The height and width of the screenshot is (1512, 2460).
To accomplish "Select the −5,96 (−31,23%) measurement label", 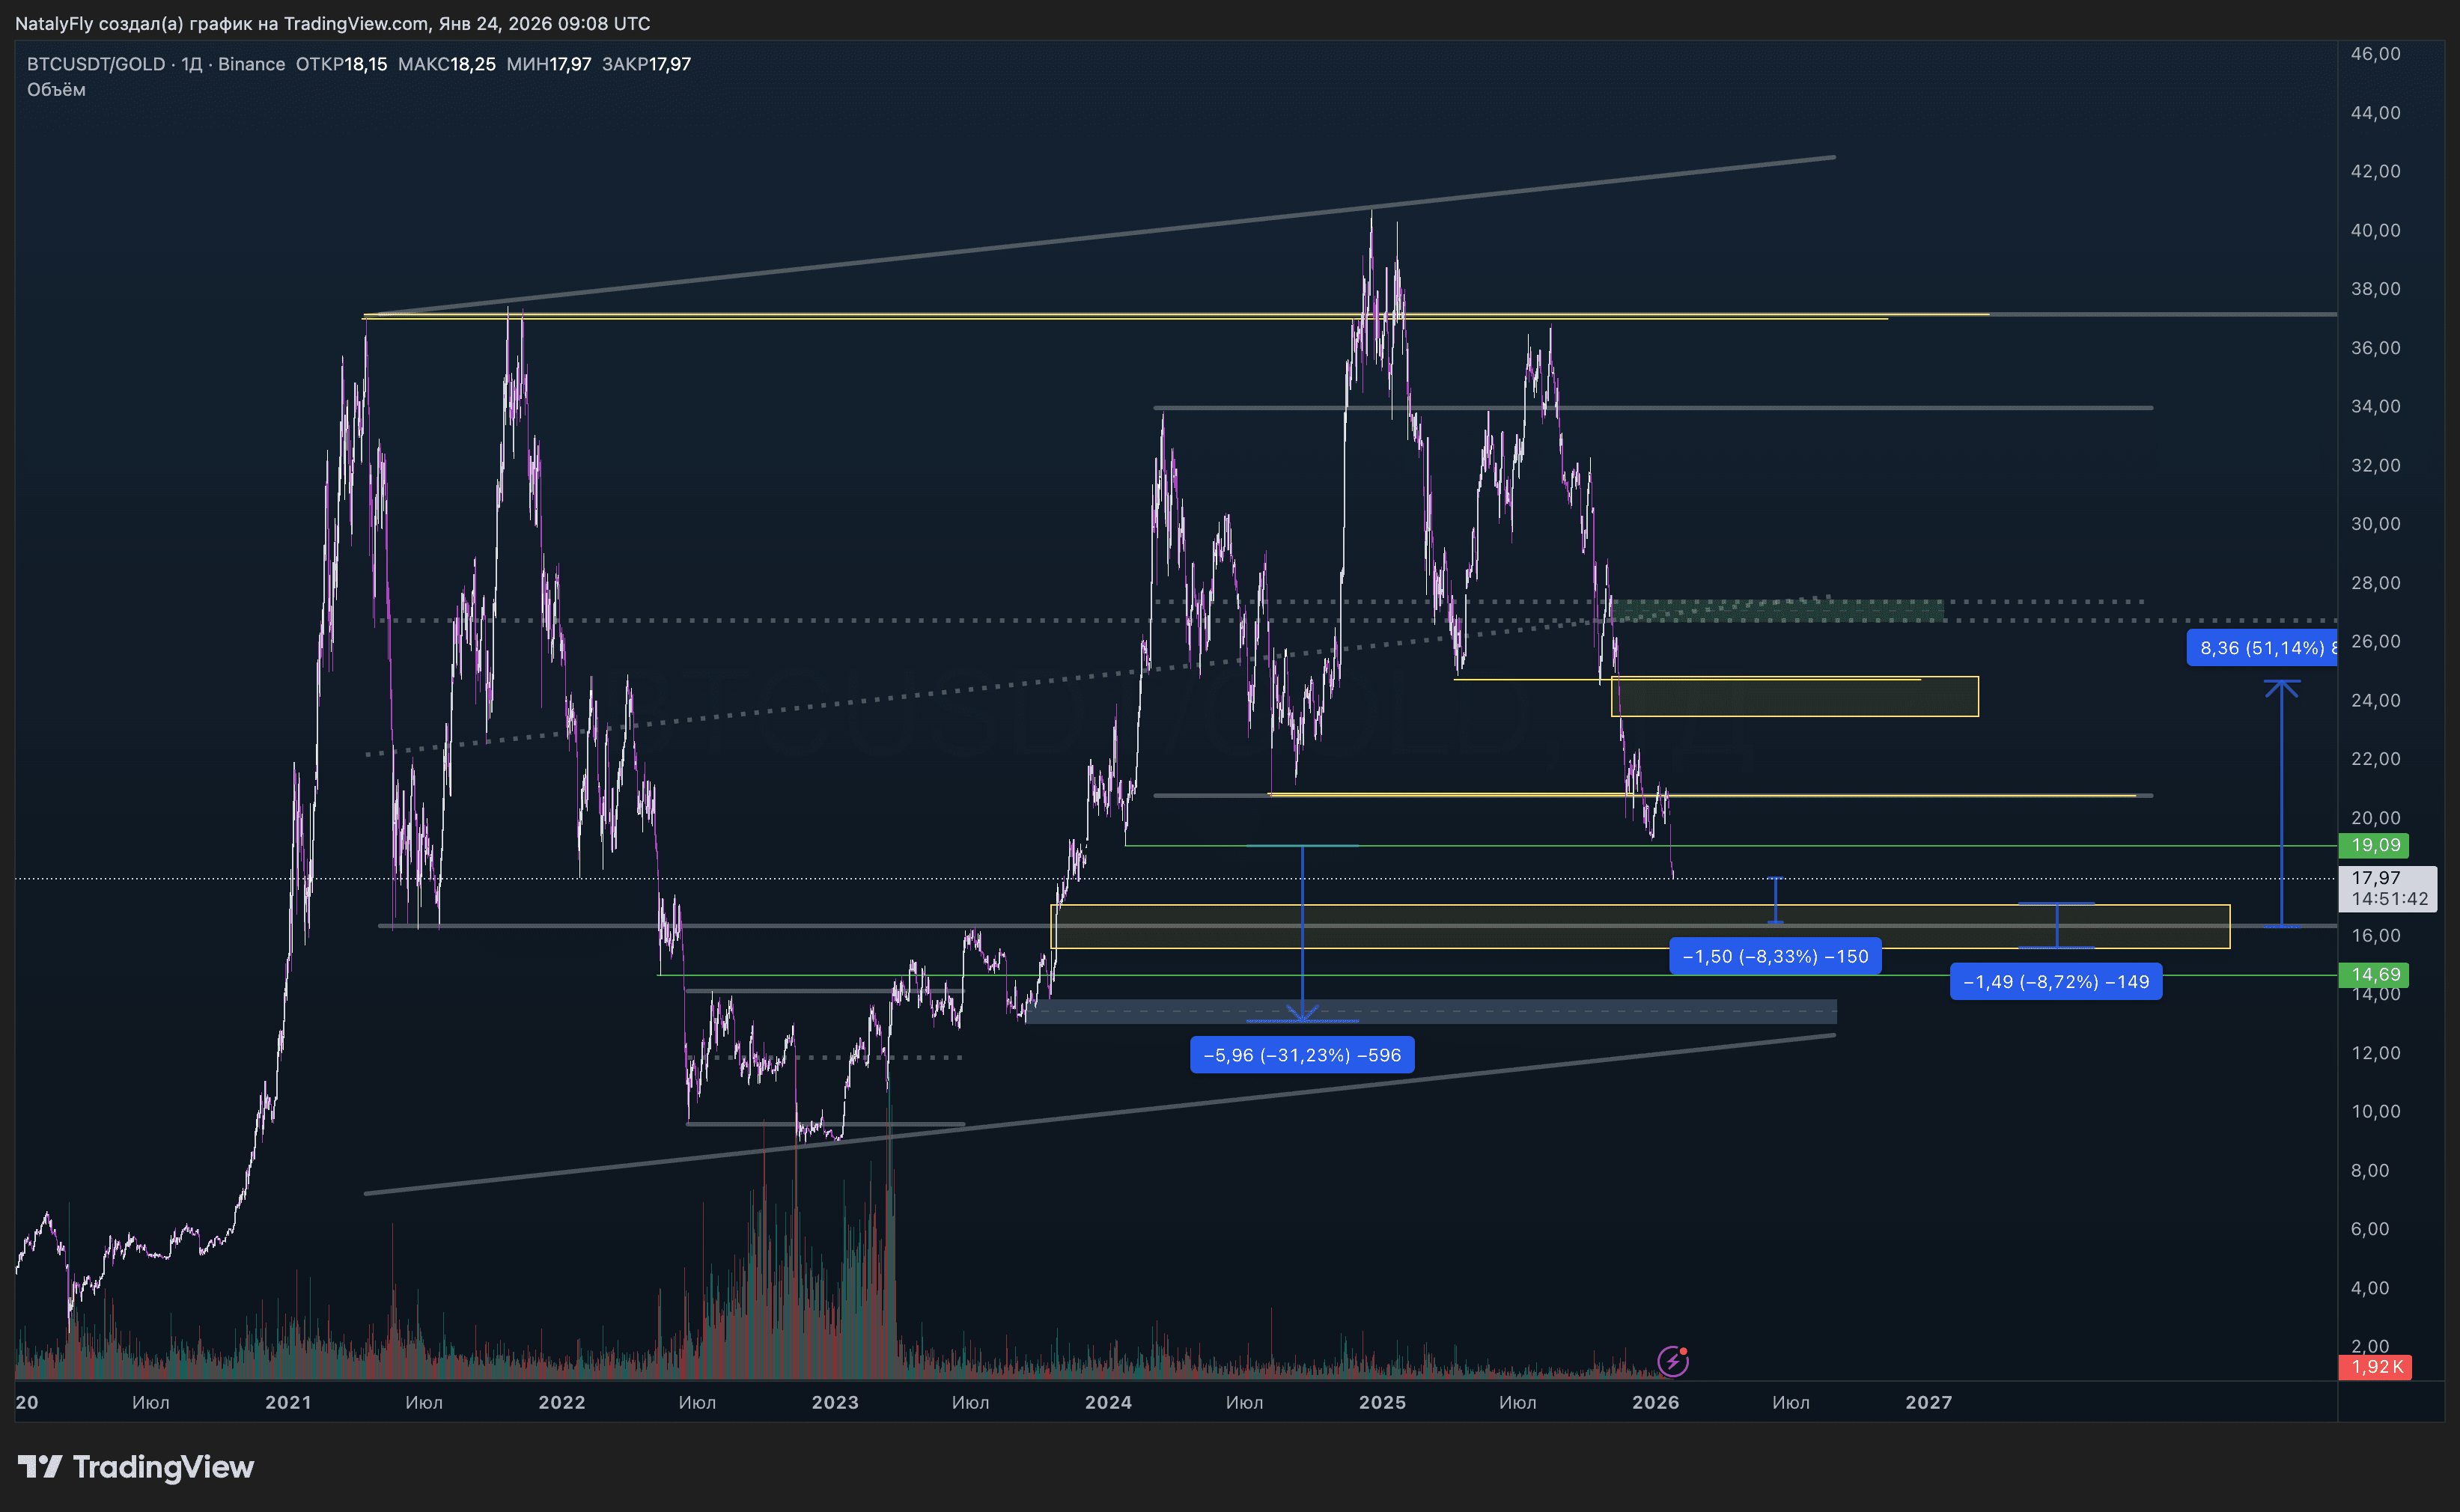I will coord(1301,1055).
